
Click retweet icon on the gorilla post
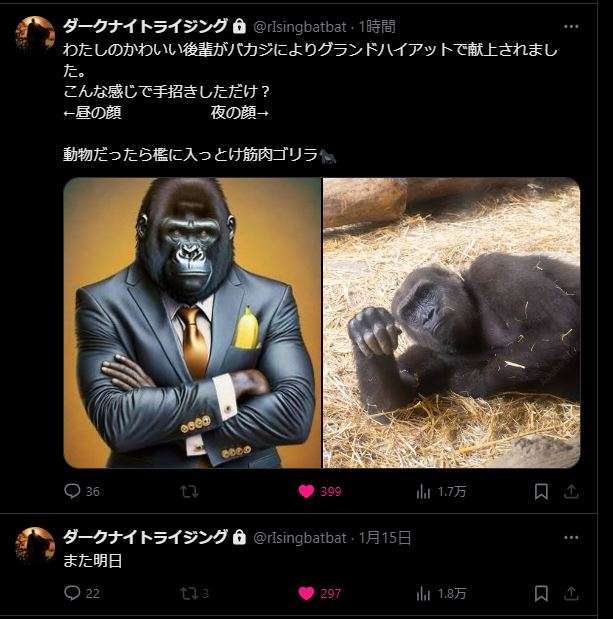pyautogui.click(x=188, y=491)
